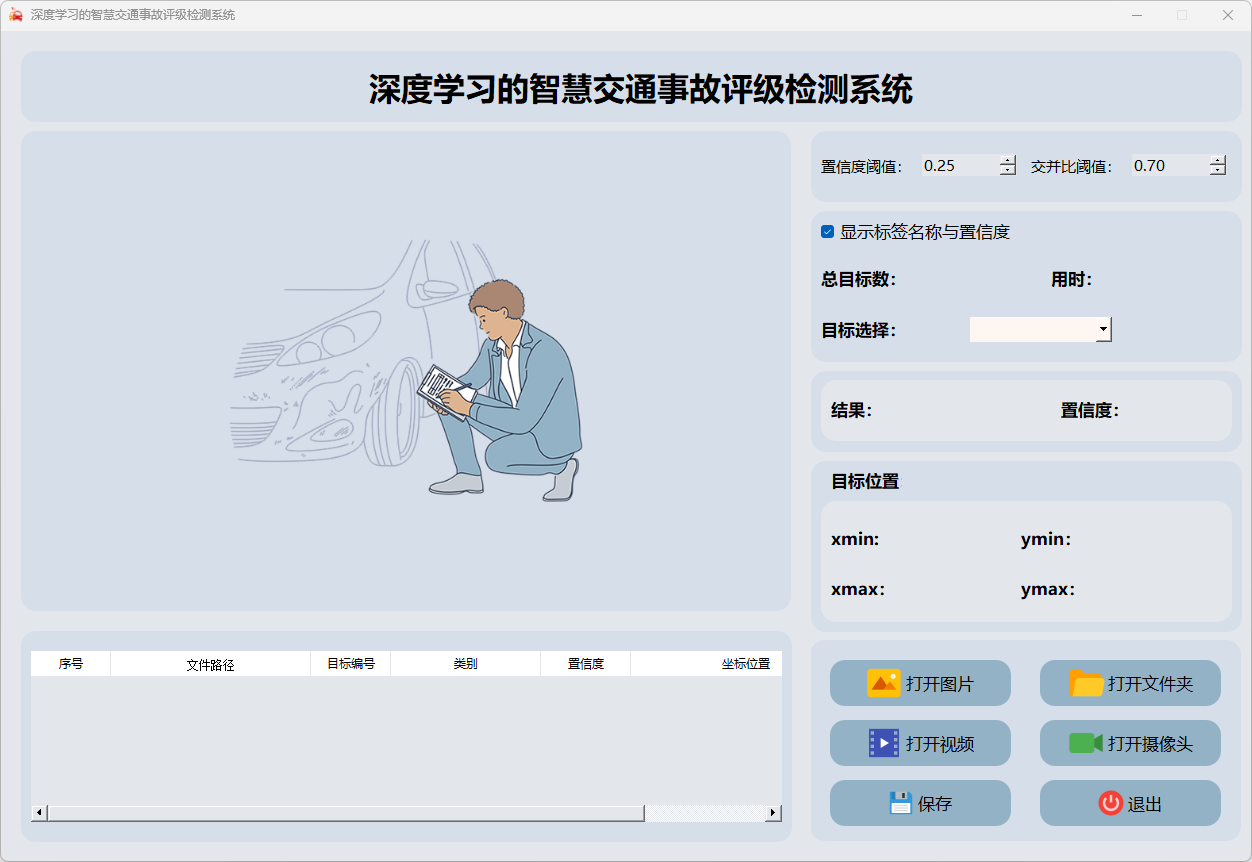Open the 目标选择 dropdown list

tap(1103, 329)
